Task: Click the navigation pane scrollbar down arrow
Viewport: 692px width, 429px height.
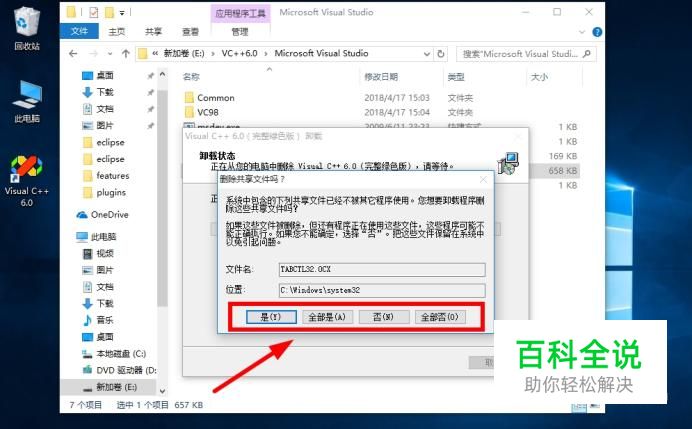Action: 162,391
